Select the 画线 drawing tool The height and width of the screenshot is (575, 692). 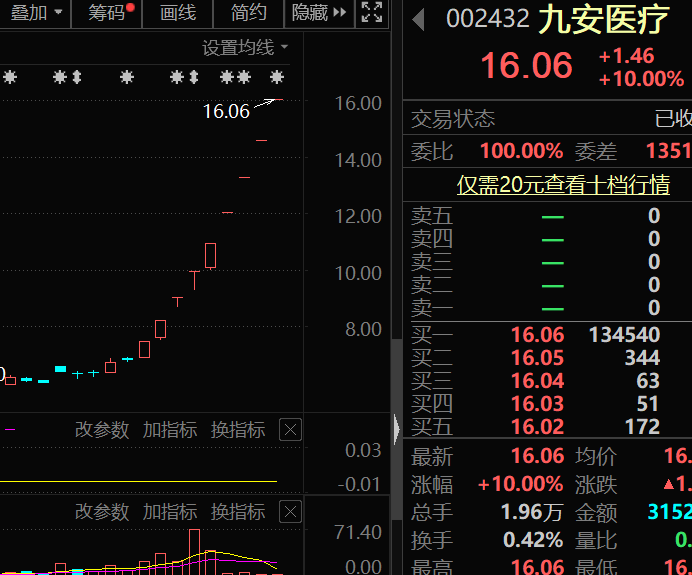point(178,13)
